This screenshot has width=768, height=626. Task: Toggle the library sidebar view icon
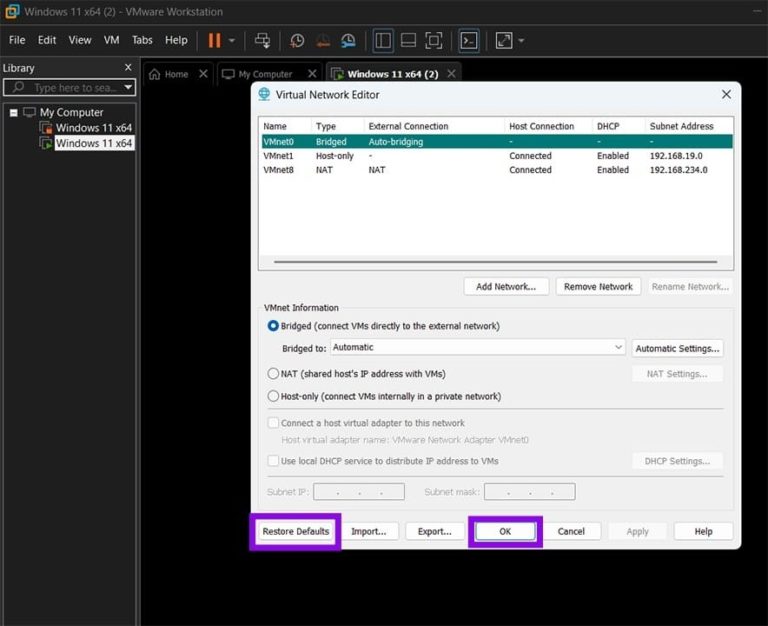pyautogui.click(x=383, y=41)
